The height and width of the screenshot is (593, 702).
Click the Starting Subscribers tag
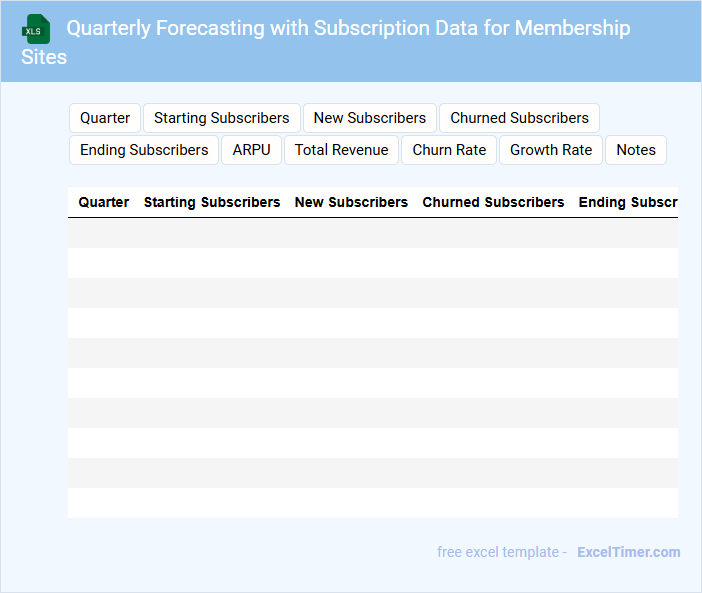pos(221,118)
